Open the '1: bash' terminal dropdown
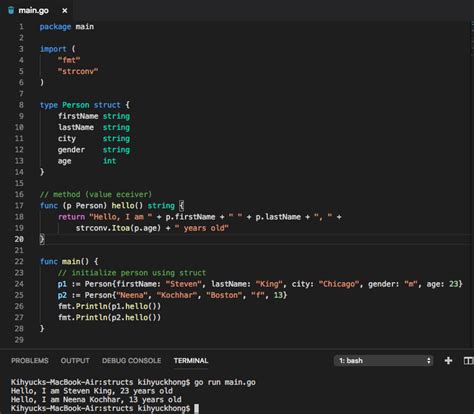Screen dimensions: 474x414 pos(384,361)
